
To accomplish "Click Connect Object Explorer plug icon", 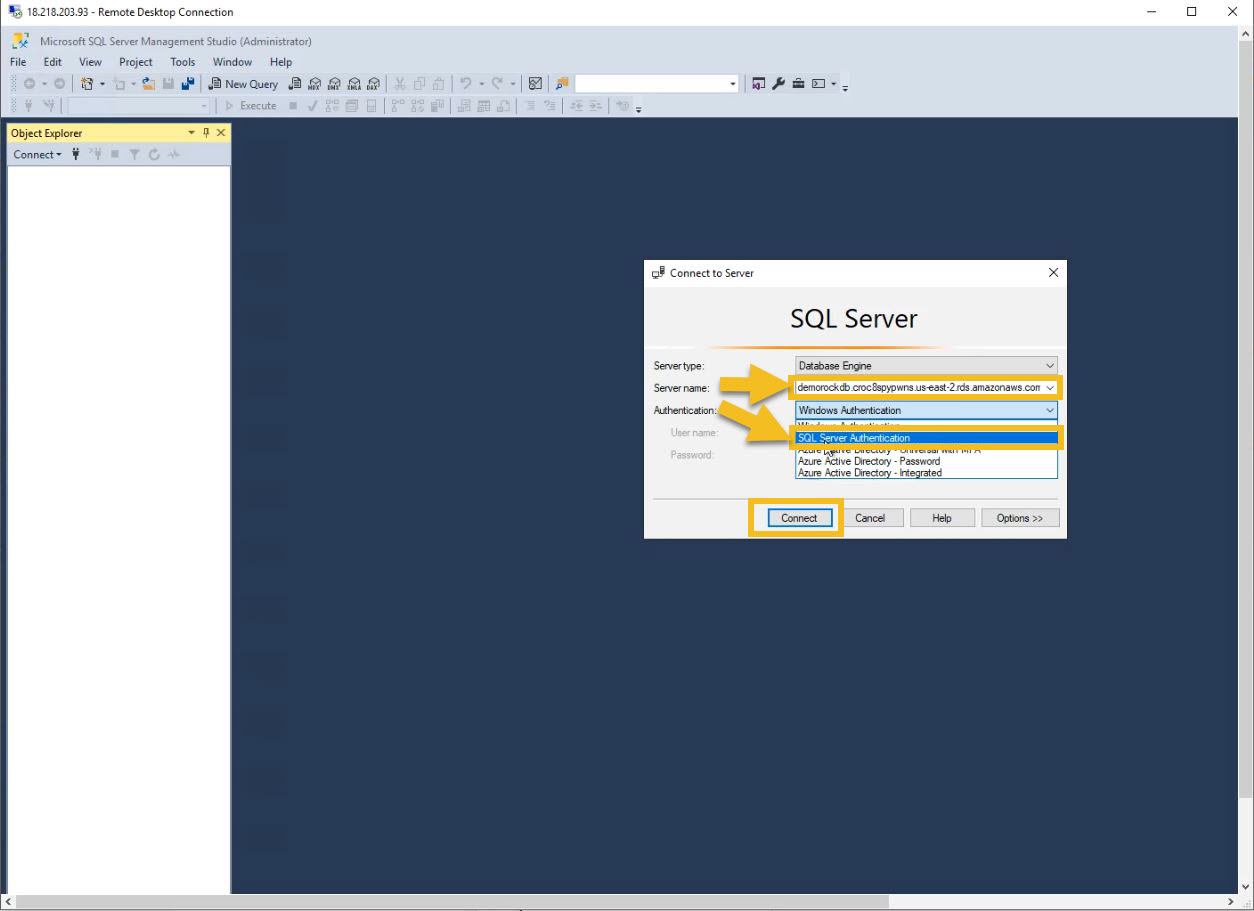I will point(76,154).
